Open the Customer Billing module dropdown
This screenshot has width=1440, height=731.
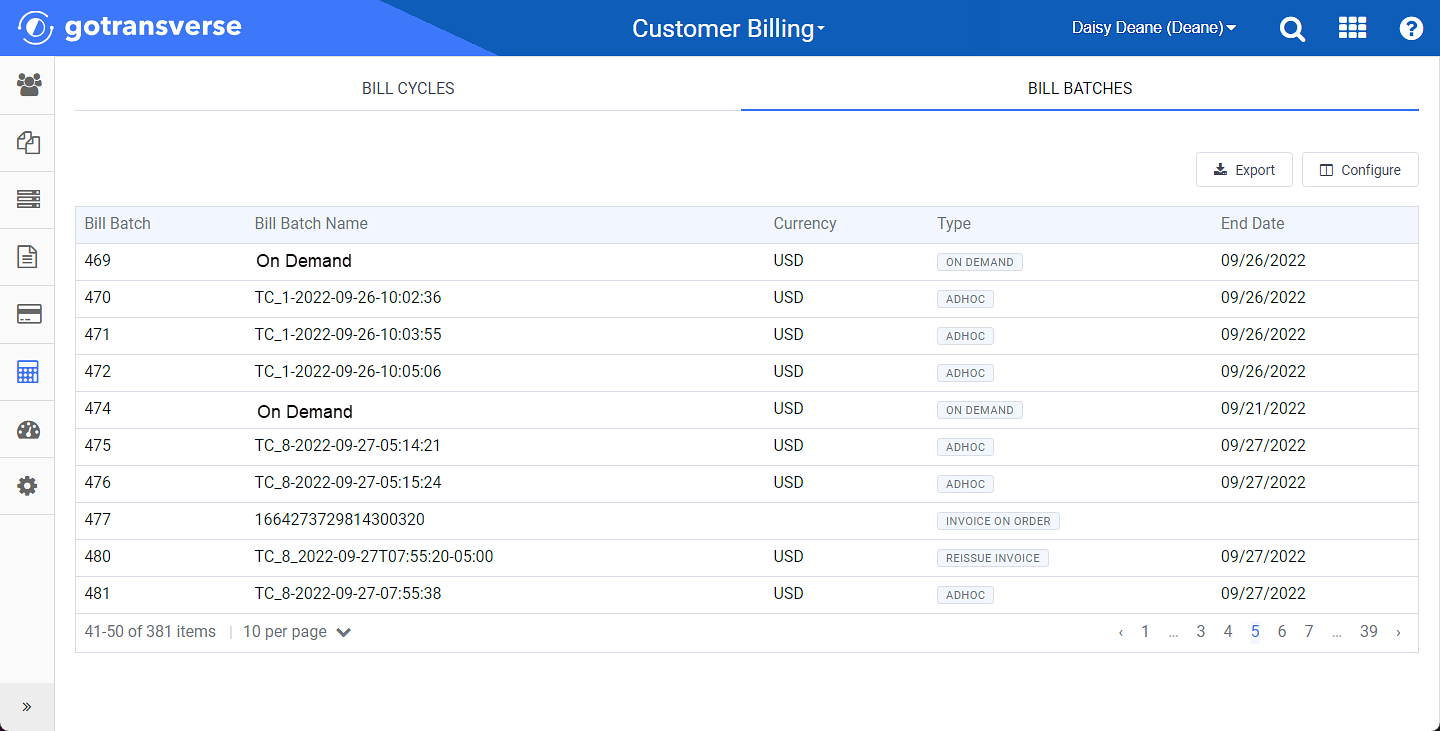[x=728, y=29]
